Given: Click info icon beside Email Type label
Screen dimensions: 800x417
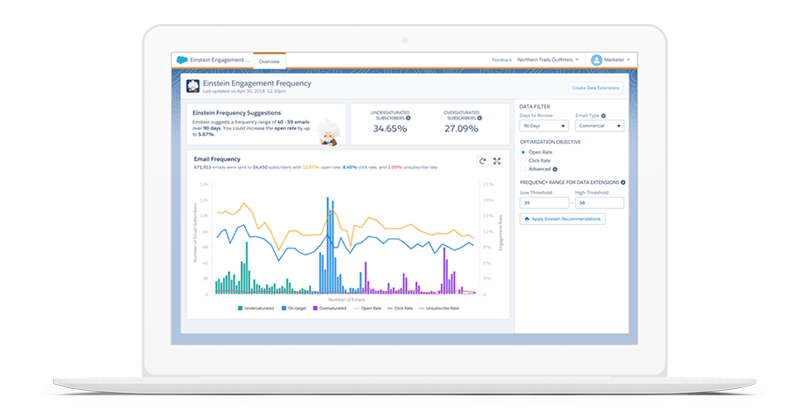Looking at the screenshot, I should point(604,116).
